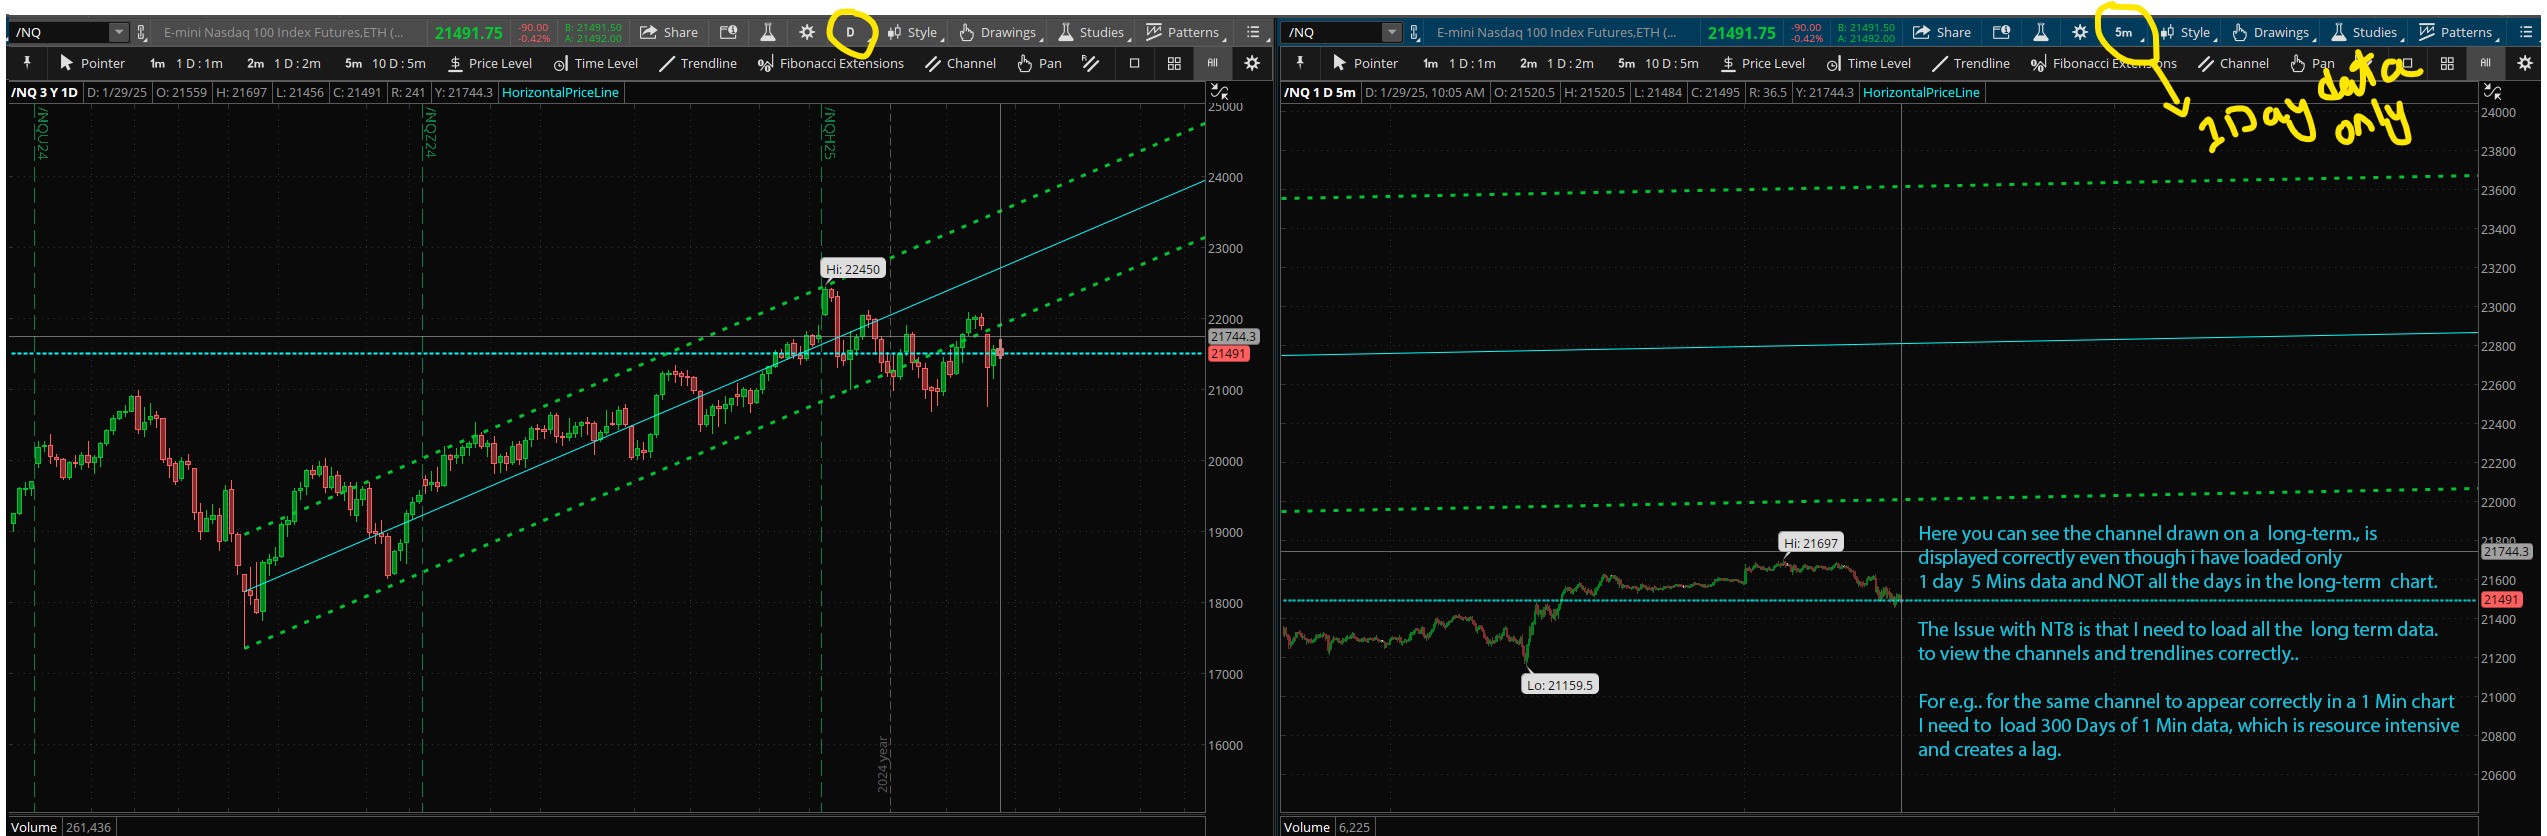Screen dimensions: 2547x836
Task: Open left chart drawing toolbar settings gear
Action: point(1251,63)
